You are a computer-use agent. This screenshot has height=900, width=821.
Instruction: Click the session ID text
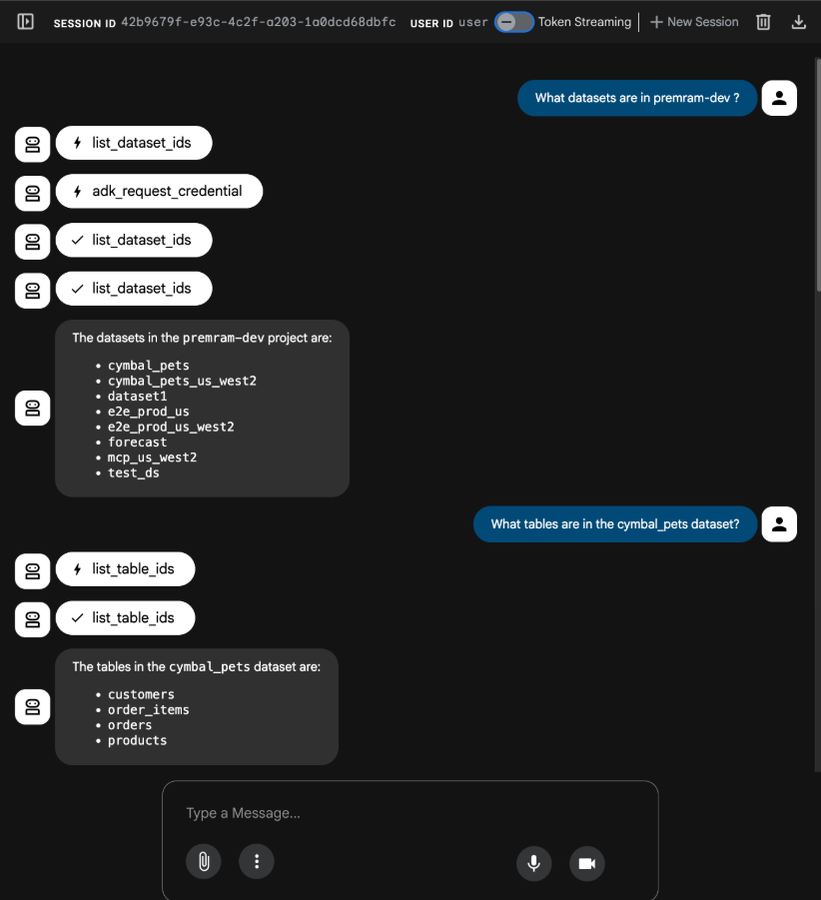(x=258, y=22)
